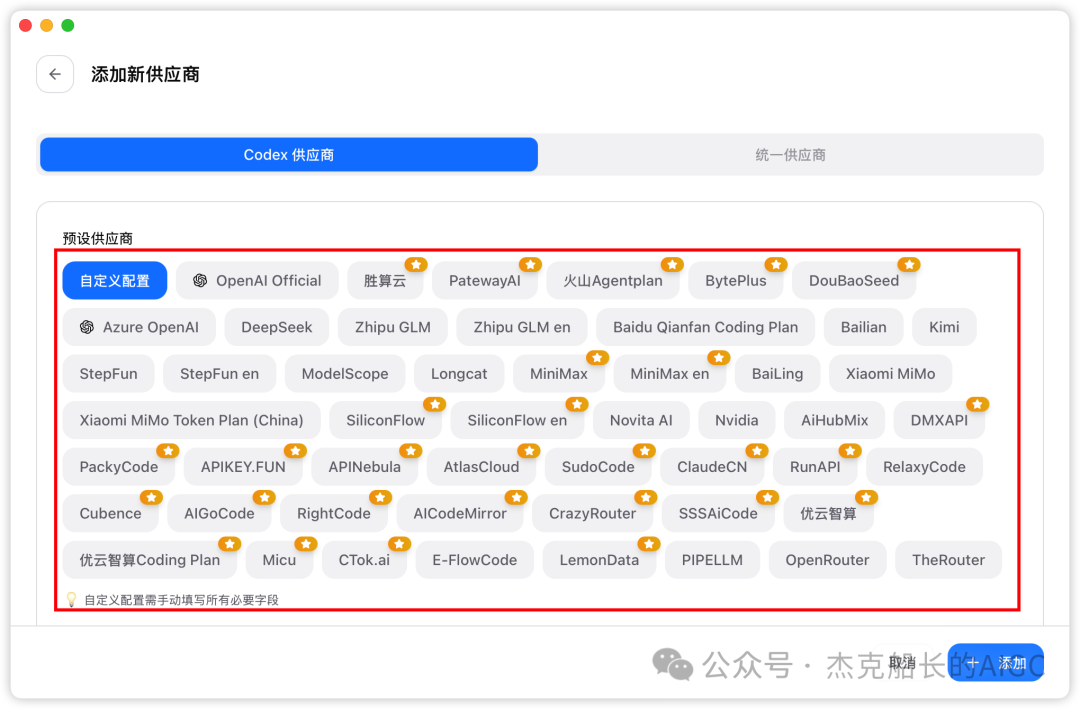This screenshot has height=709, width=1080.
Task: Choose the E-FlowCode provider
Action: point(475,560)
